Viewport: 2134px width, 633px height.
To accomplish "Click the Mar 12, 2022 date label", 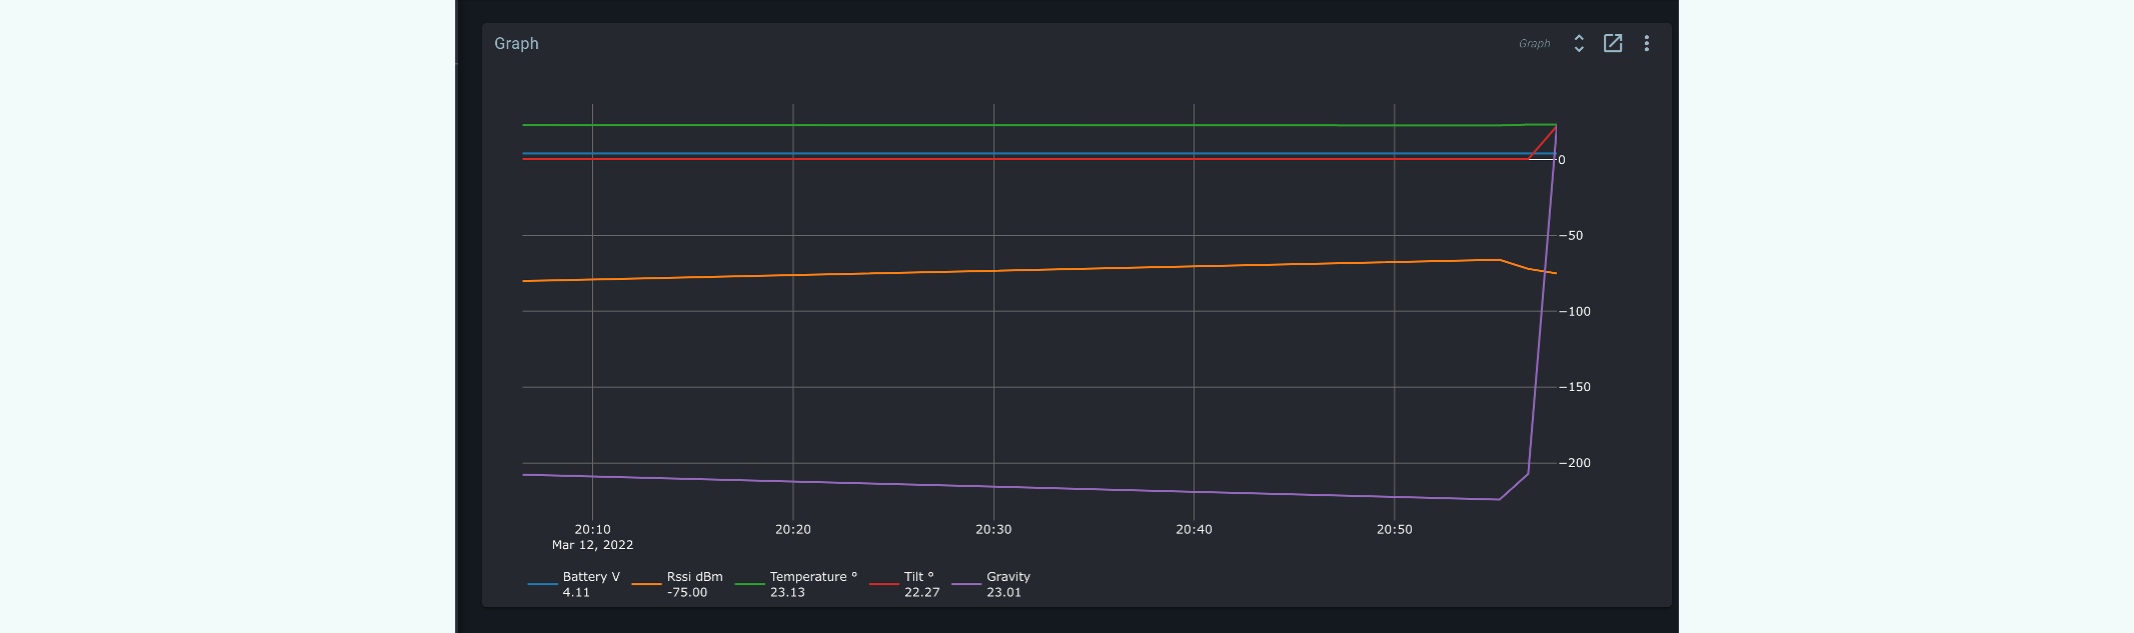I will tap(592, 546).
